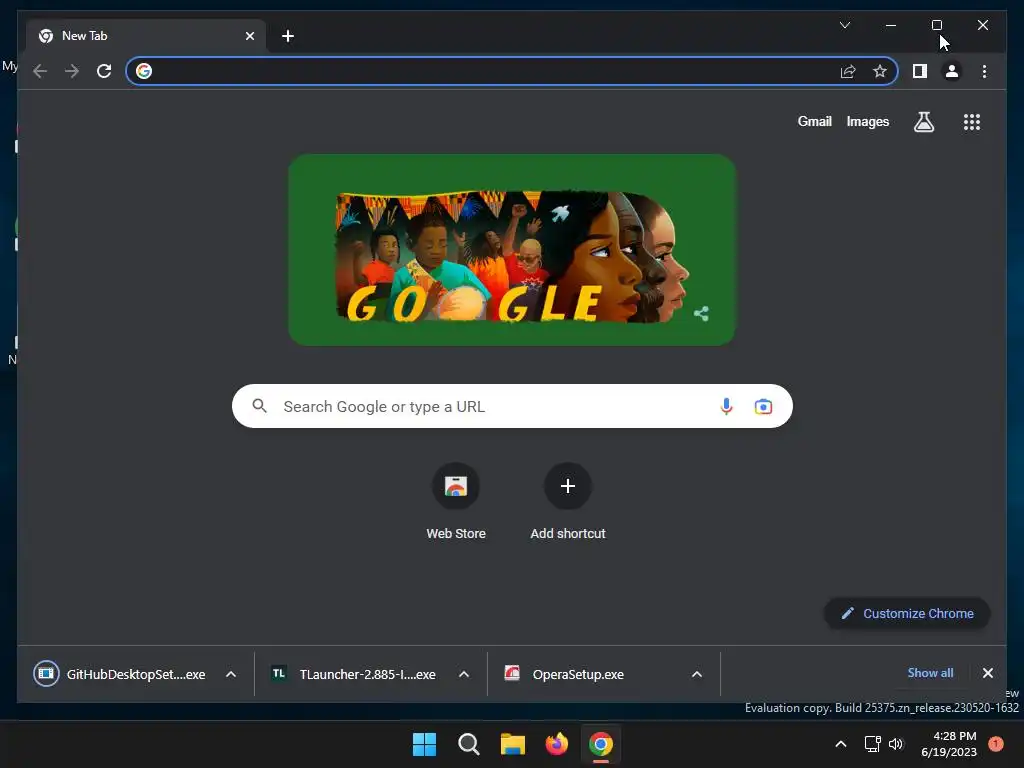1024x768 pixels.
Task: Focus the Search Google or type URL box
Action: pos(512,406)
